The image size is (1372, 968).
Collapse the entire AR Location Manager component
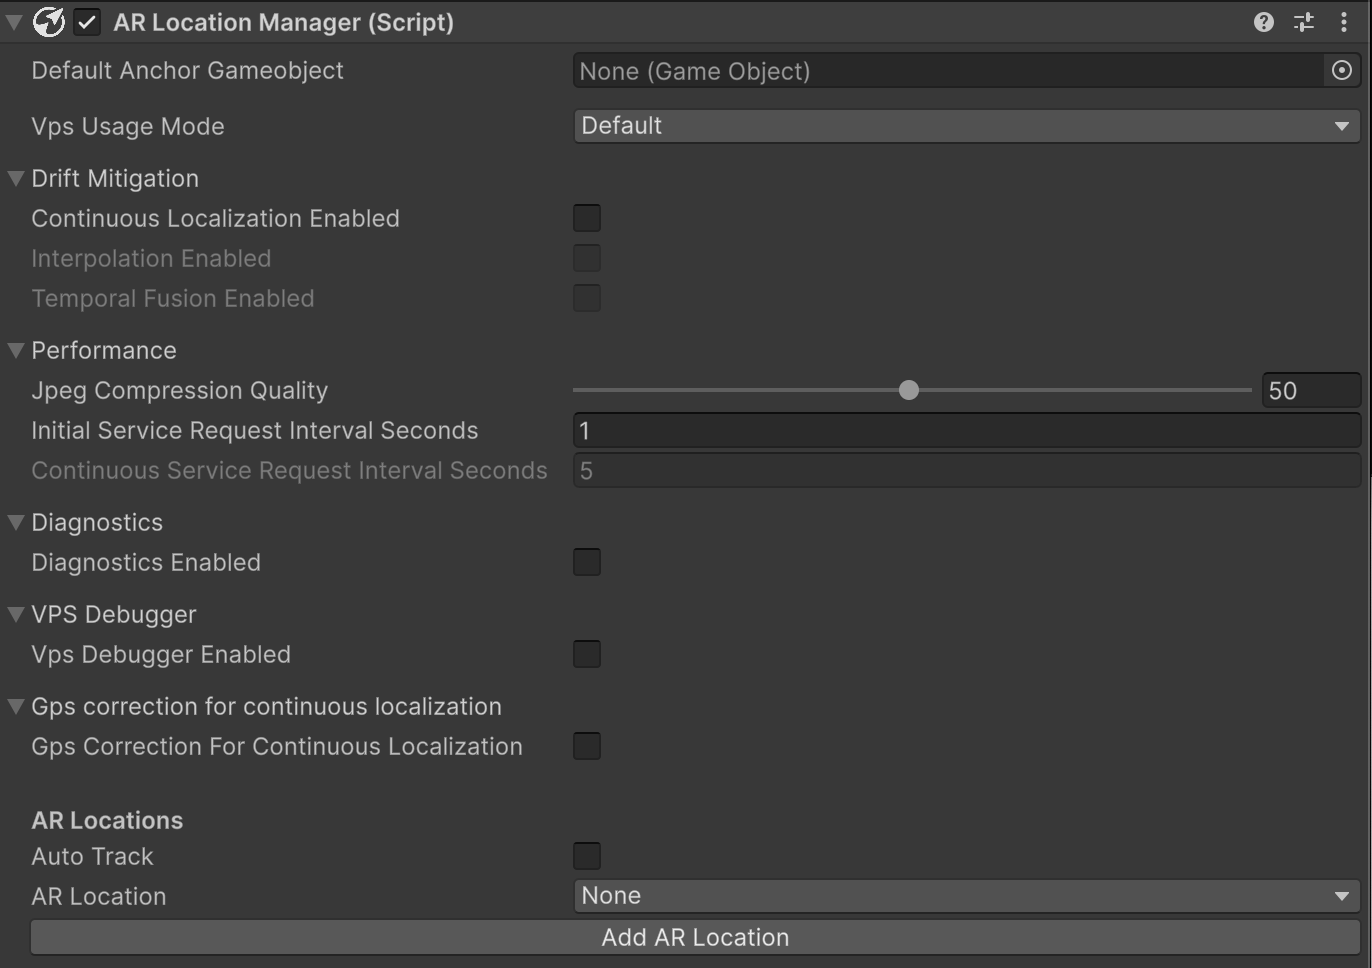[x=12, y=21]
